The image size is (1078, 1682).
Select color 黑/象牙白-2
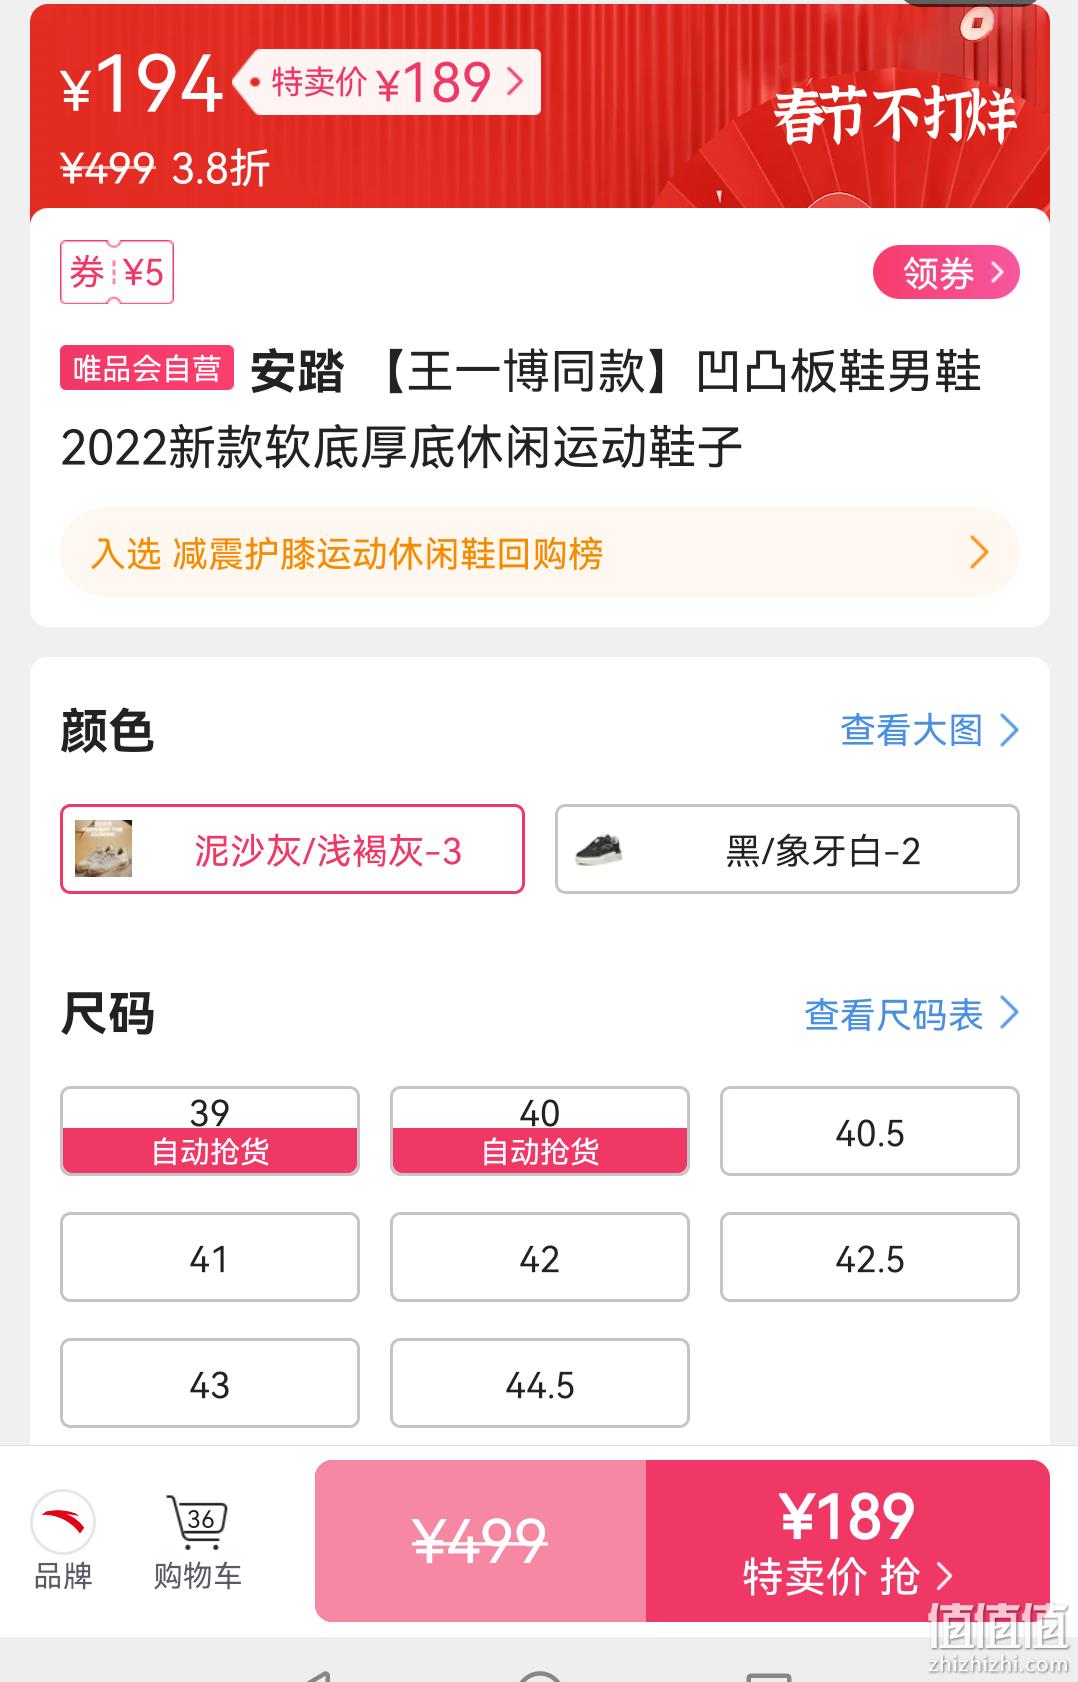coord(787,849)
